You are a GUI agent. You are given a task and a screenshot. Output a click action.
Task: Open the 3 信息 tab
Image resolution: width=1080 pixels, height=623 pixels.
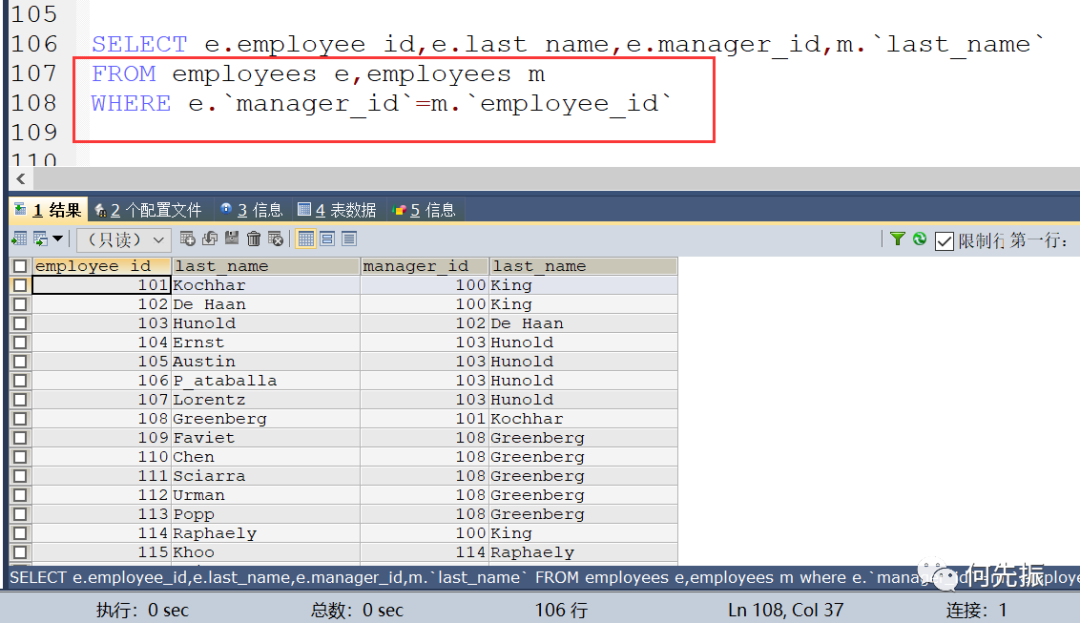(x=251, y=210)
